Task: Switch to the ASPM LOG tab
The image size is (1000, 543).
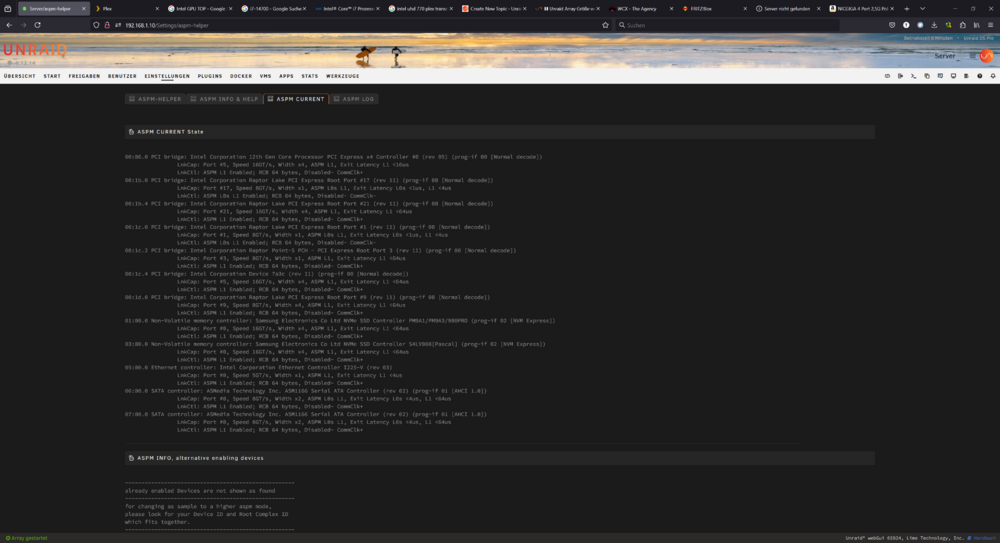Action: click(x=354, y=99)
